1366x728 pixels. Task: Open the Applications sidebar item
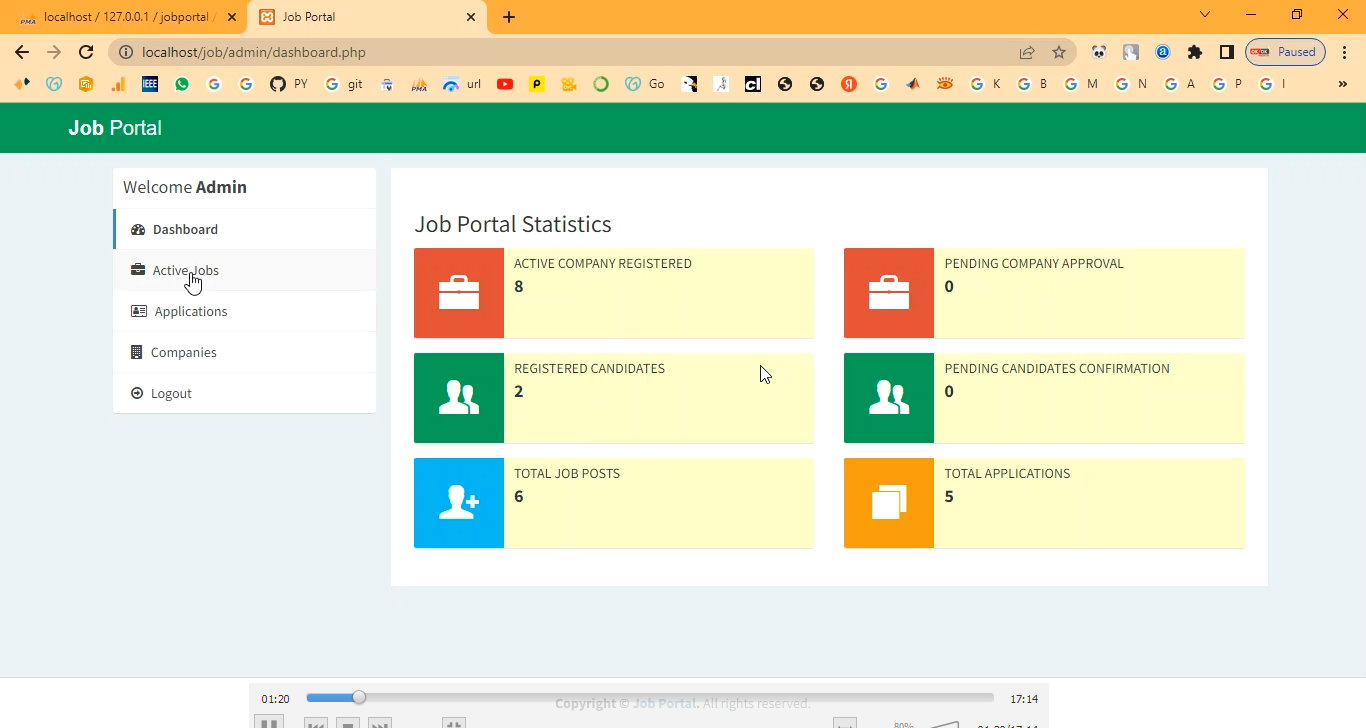click(190, 311)
